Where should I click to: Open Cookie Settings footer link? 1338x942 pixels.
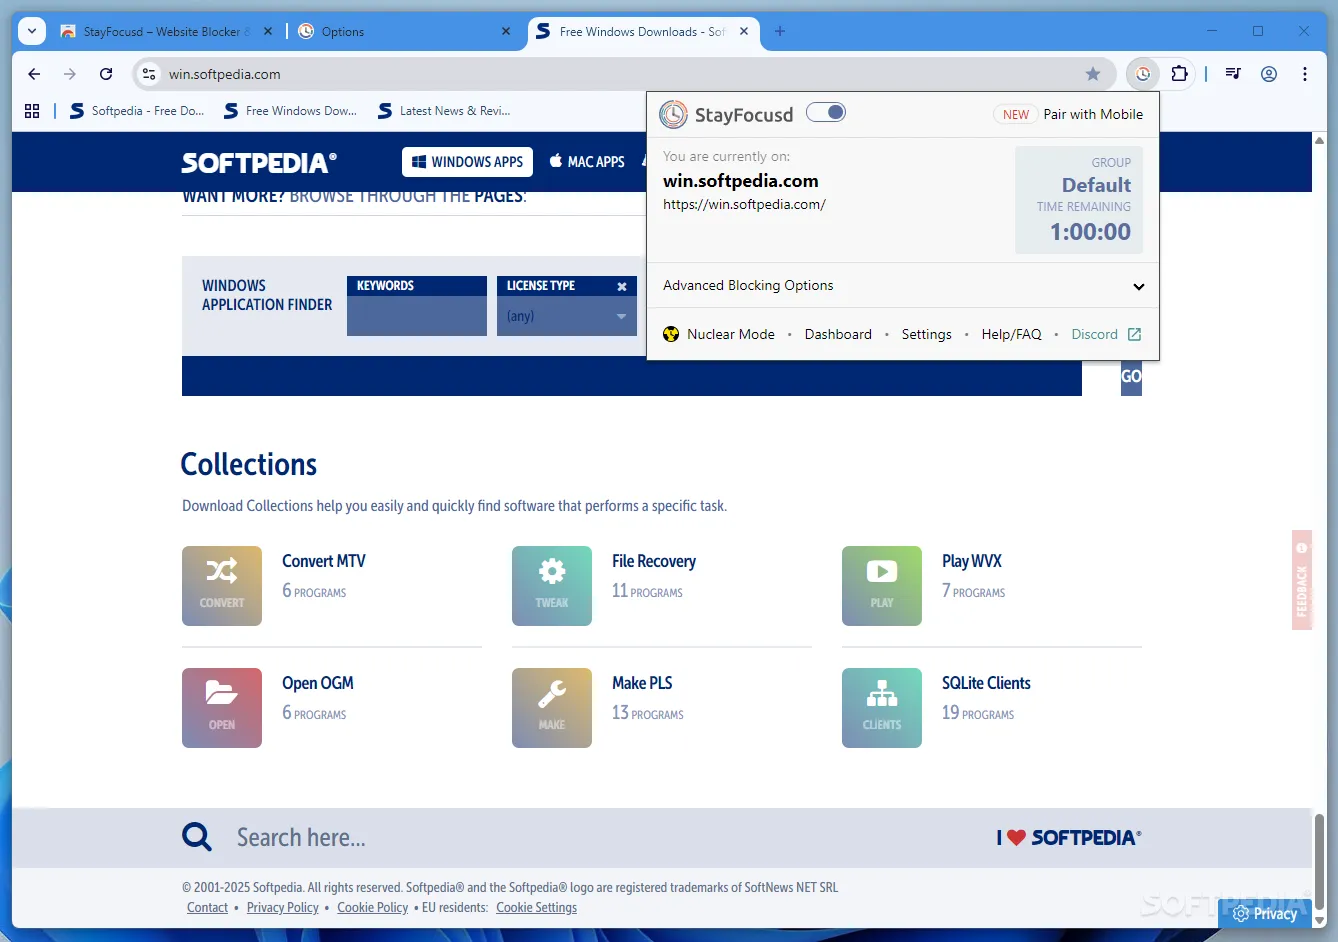[537, 908]
